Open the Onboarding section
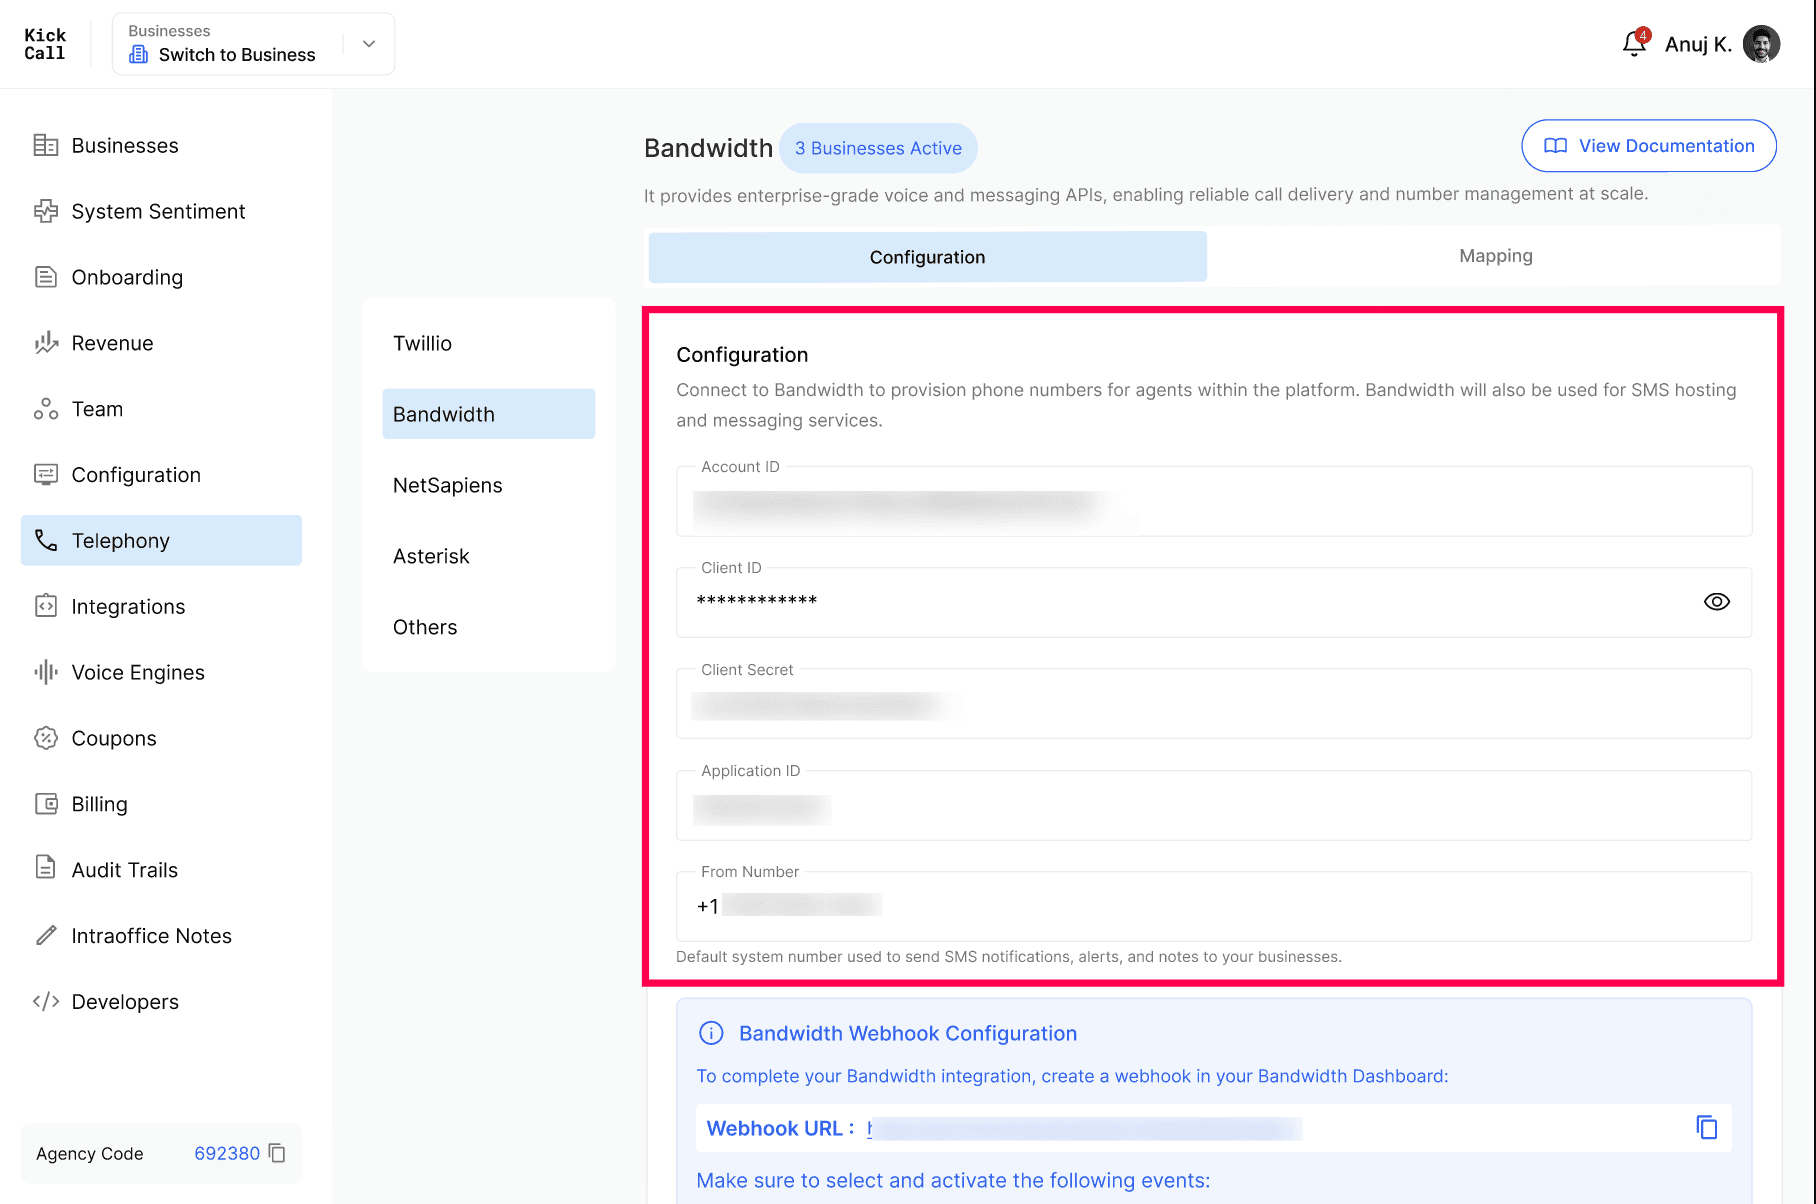1816x1204 pixels. click(x=161, y=277)
